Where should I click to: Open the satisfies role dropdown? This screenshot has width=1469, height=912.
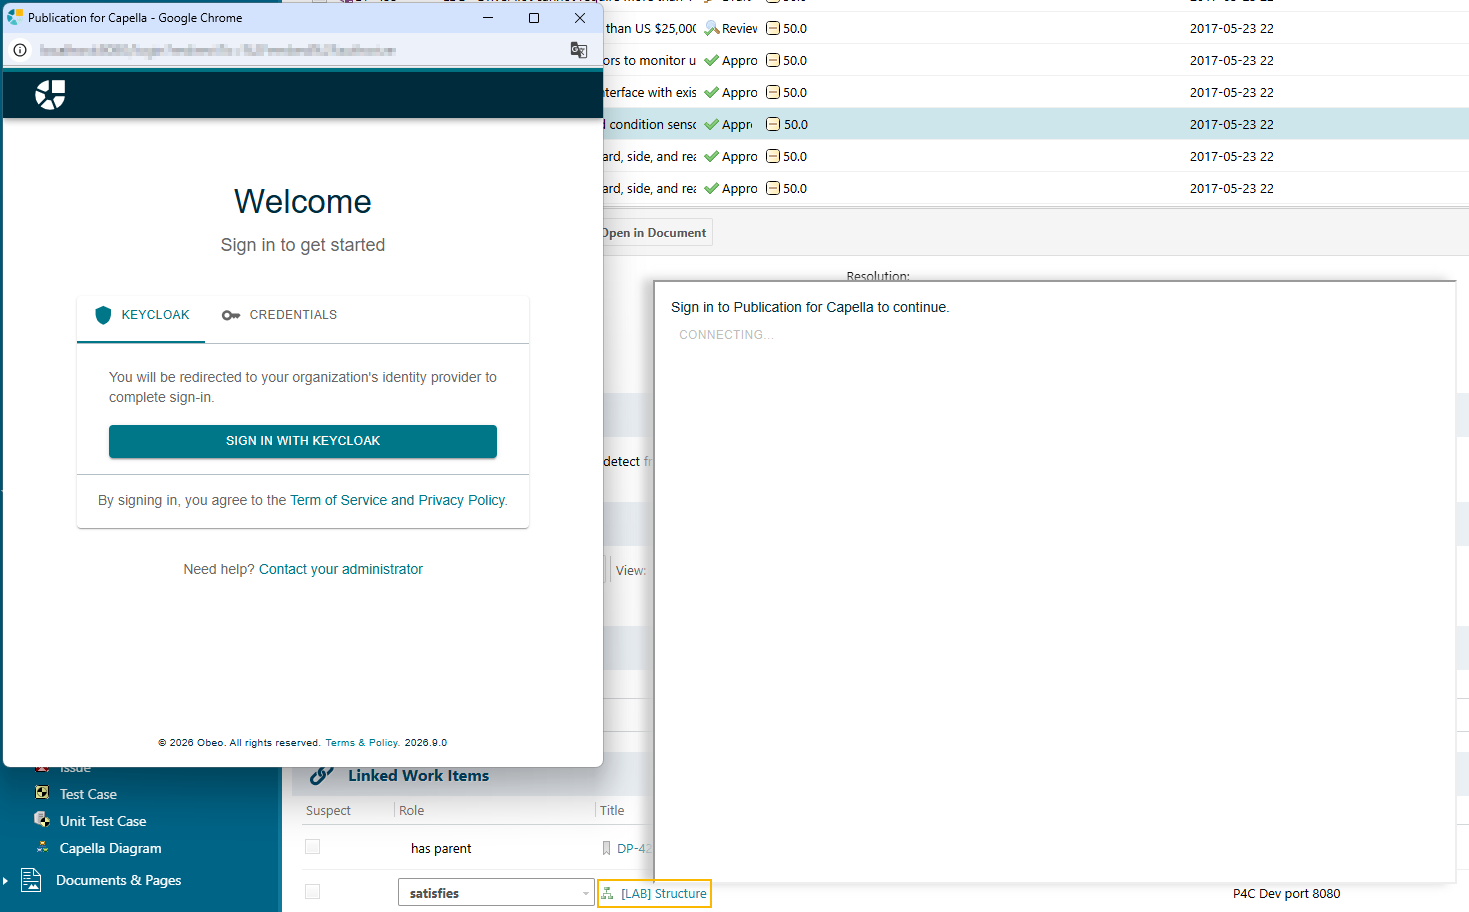coord(496,892)
